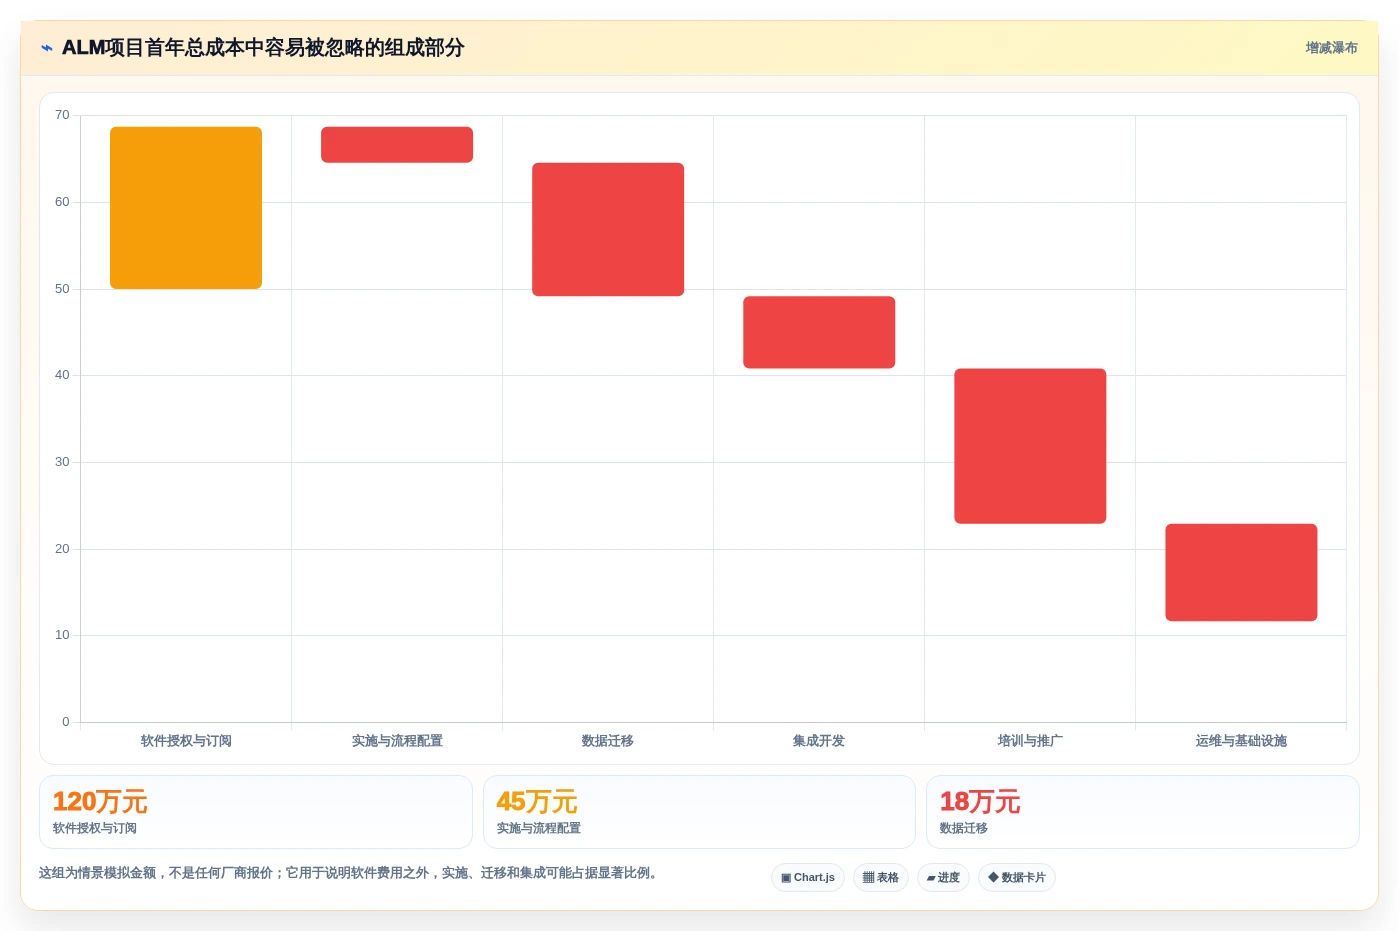
Task: Click 软件授权与订阅 caption under 120万元
Action: coord(95,828)
